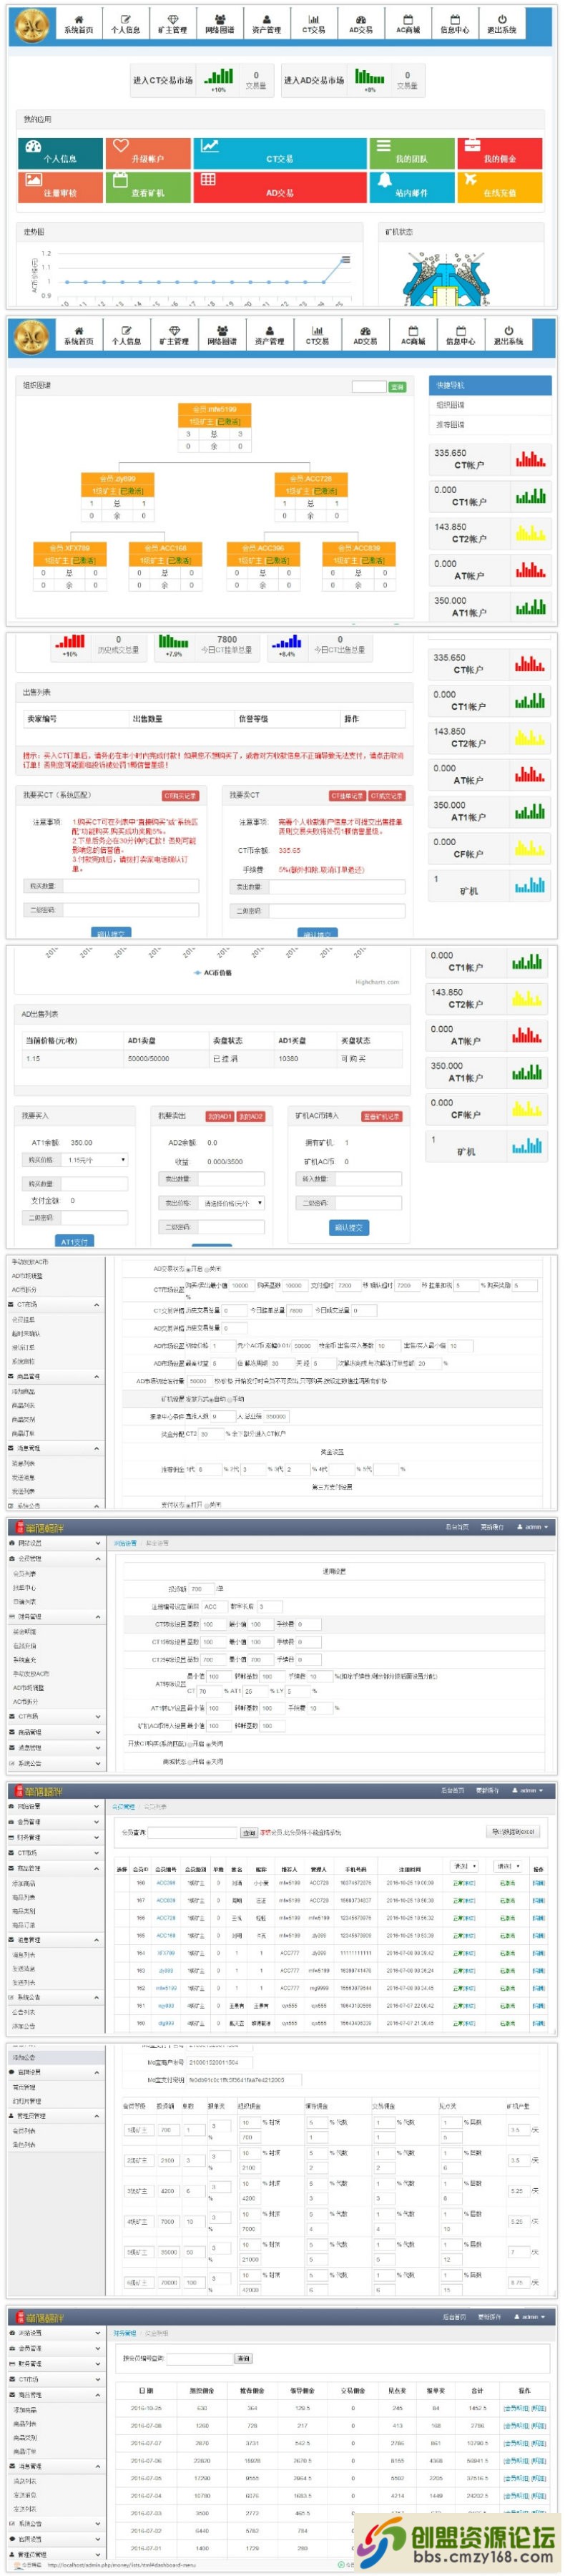The image size is (565, 2576).
Task: Click the organization chart search input
Action: [x=368, y=386]
